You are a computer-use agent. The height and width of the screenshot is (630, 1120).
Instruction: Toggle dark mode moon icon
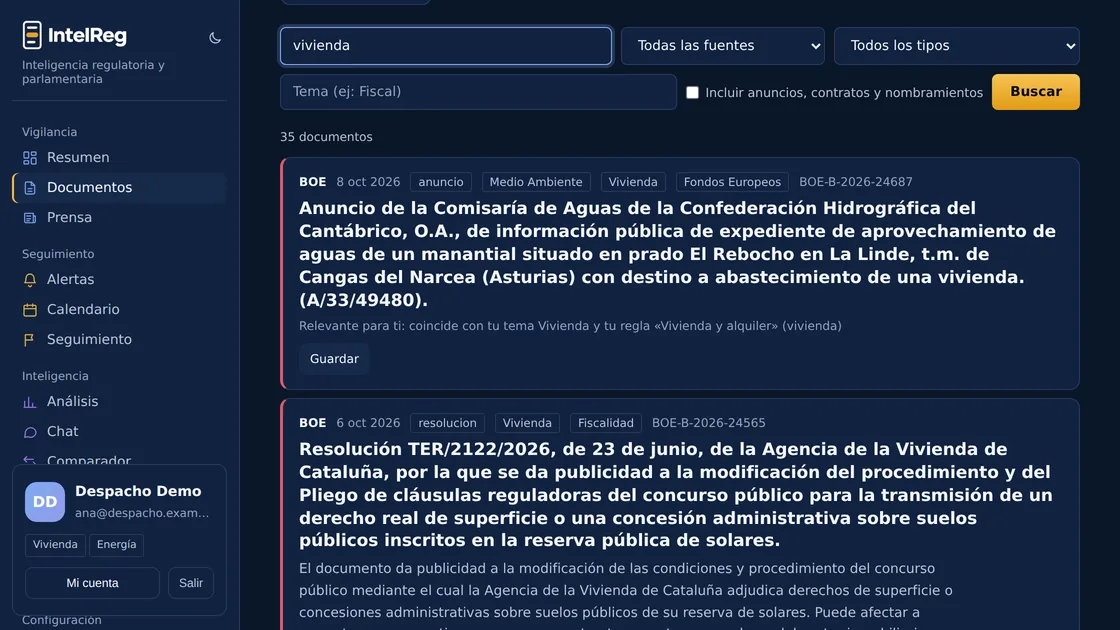[214, 38]
